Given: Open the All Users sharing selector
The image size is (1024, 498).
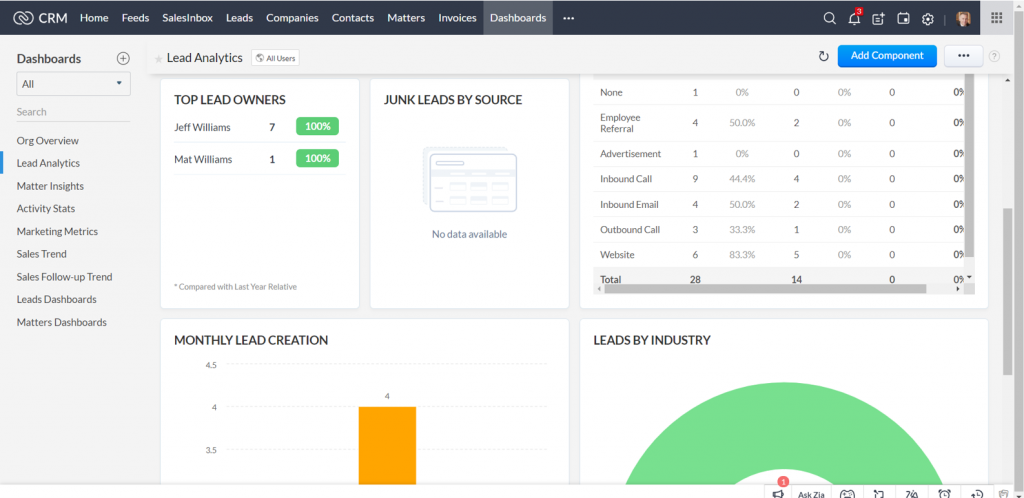Looking at the screenshot, I should pyautogui.click(x=275, y=59).
